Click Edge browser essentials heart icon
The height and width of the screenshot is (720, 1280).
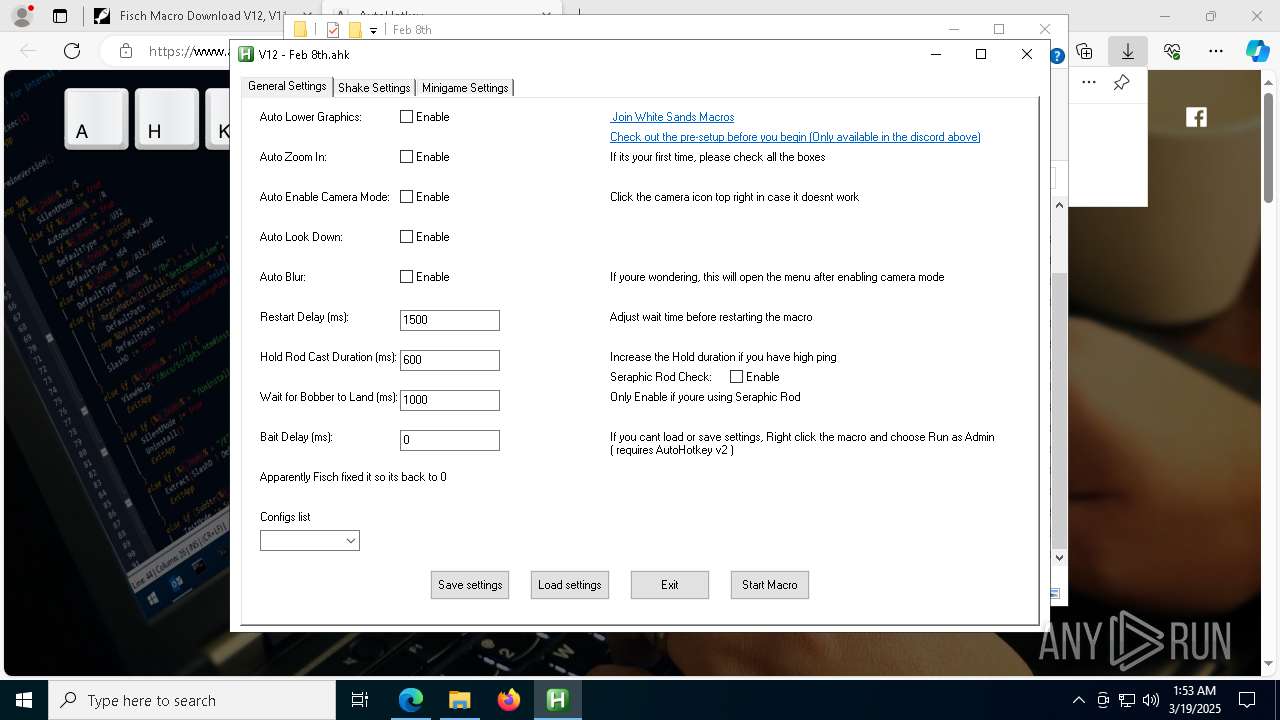pos(1173,51)
